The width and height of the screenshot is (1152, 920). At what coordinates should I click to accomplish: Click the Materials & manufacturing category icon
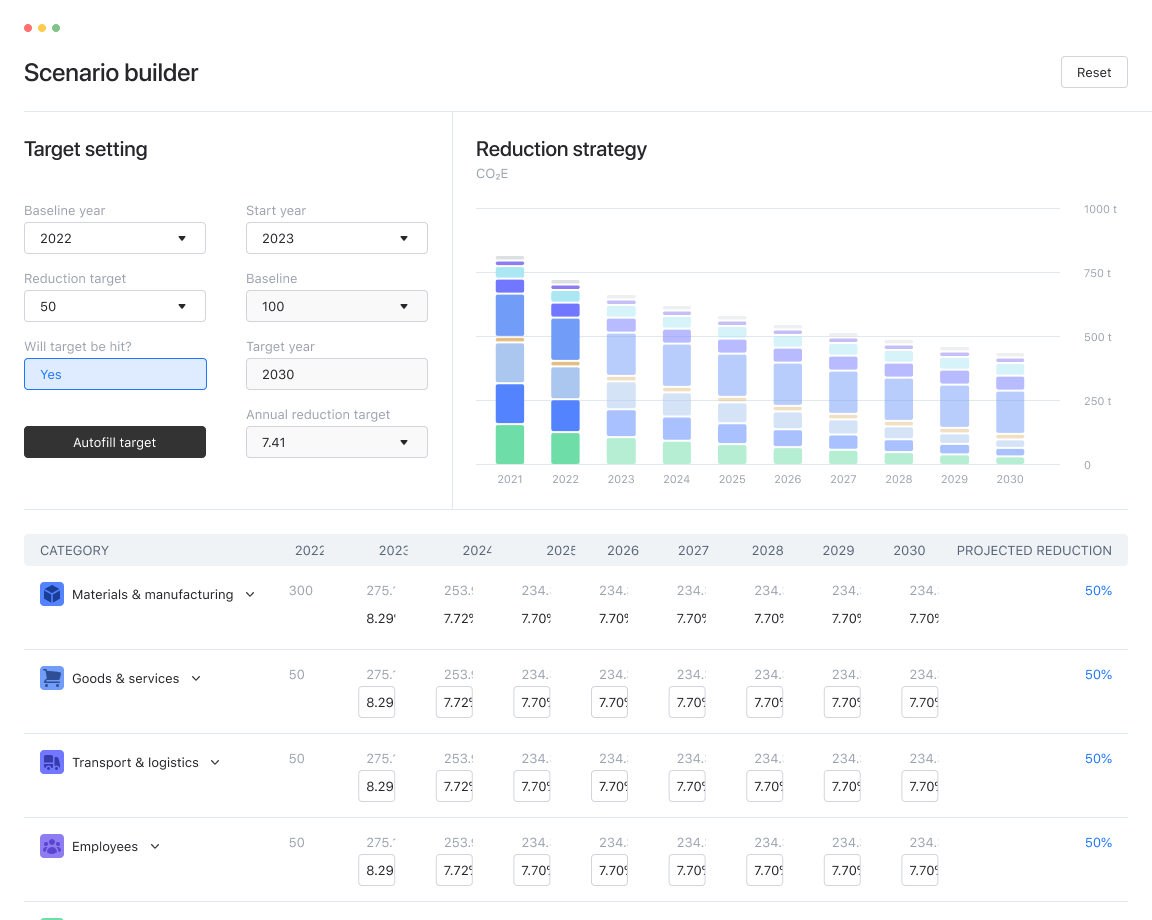click(x=52, y=593)
